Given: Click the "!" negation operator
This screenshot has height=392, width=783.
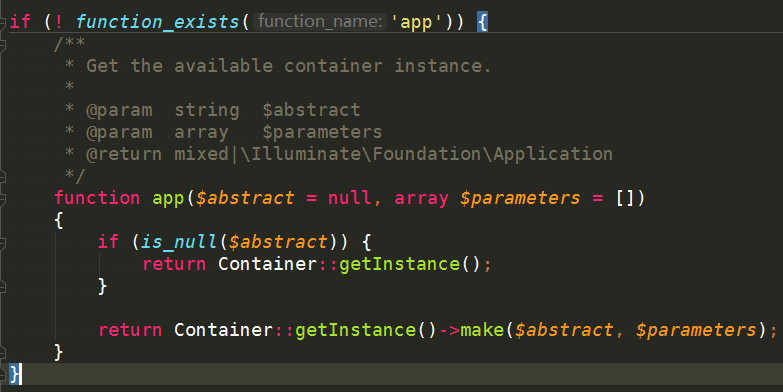Looking at the screenshot, I should tap(59, 21).
